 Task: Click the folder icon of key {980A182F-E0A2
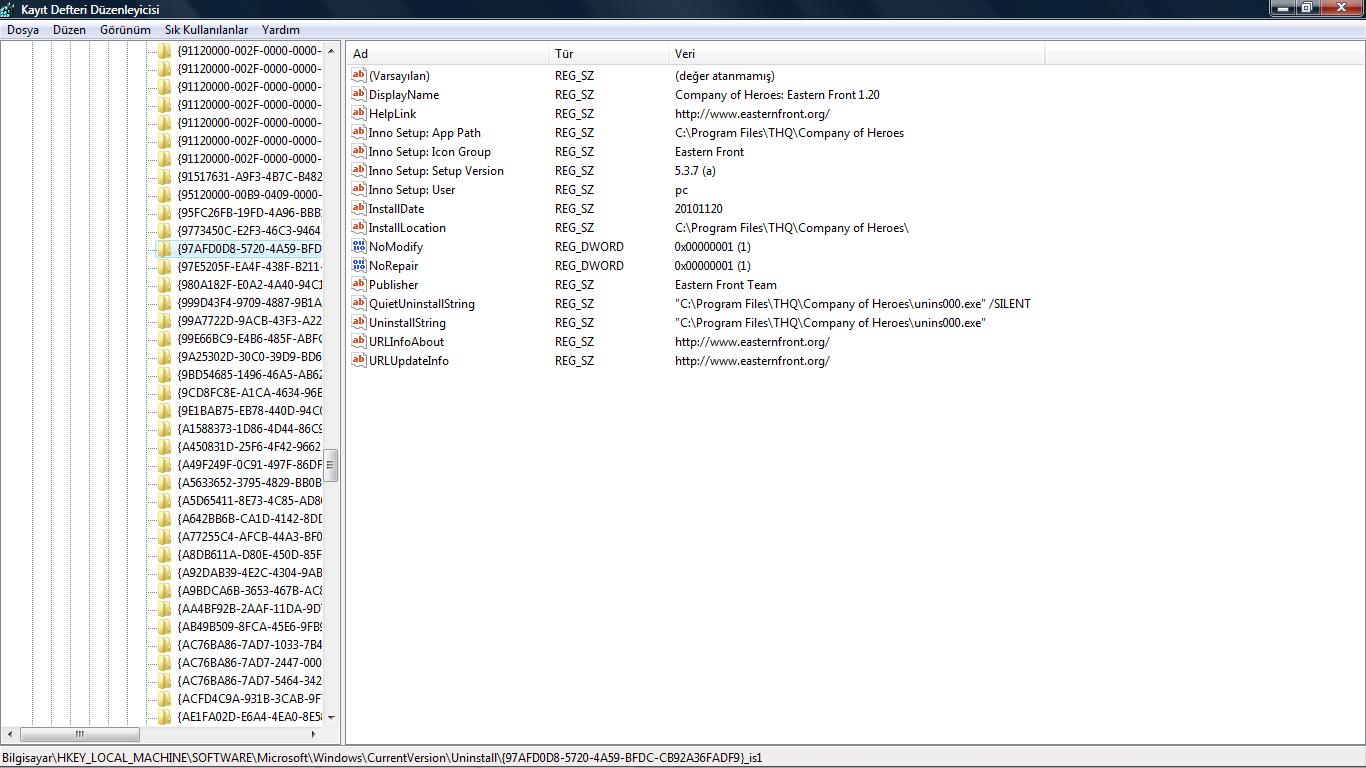(165, 284)
